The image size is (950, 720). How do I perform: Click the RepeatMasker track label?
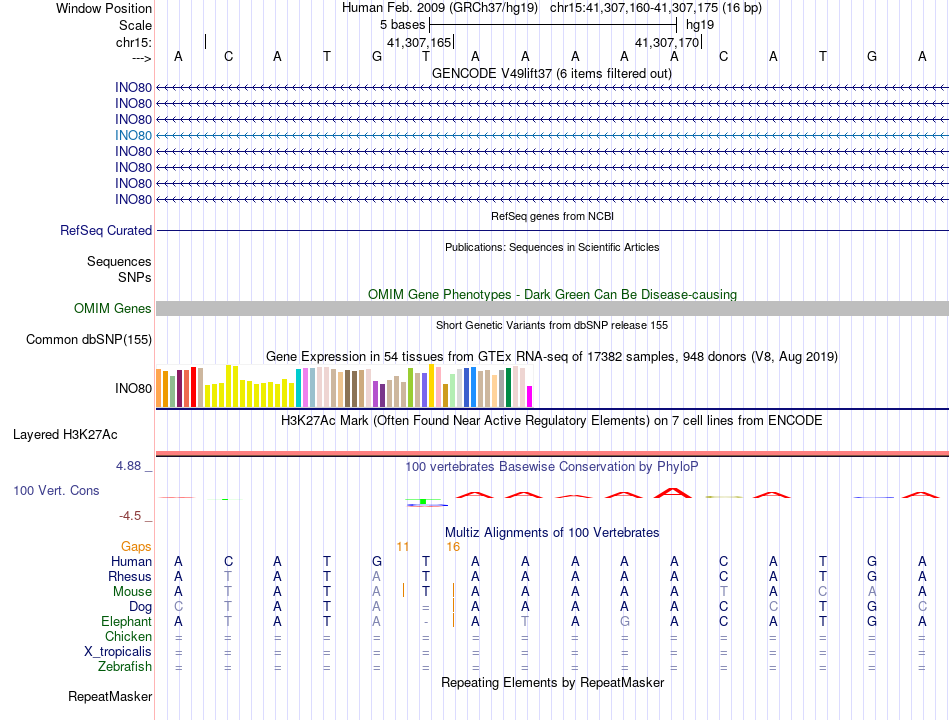pos(110,697)
